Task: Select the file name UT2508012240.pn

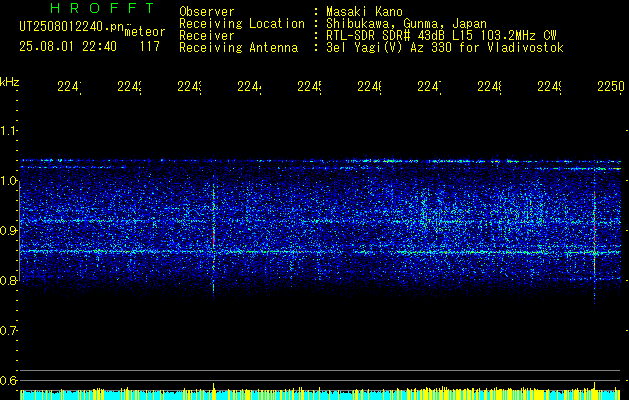Action: point(72,27)
